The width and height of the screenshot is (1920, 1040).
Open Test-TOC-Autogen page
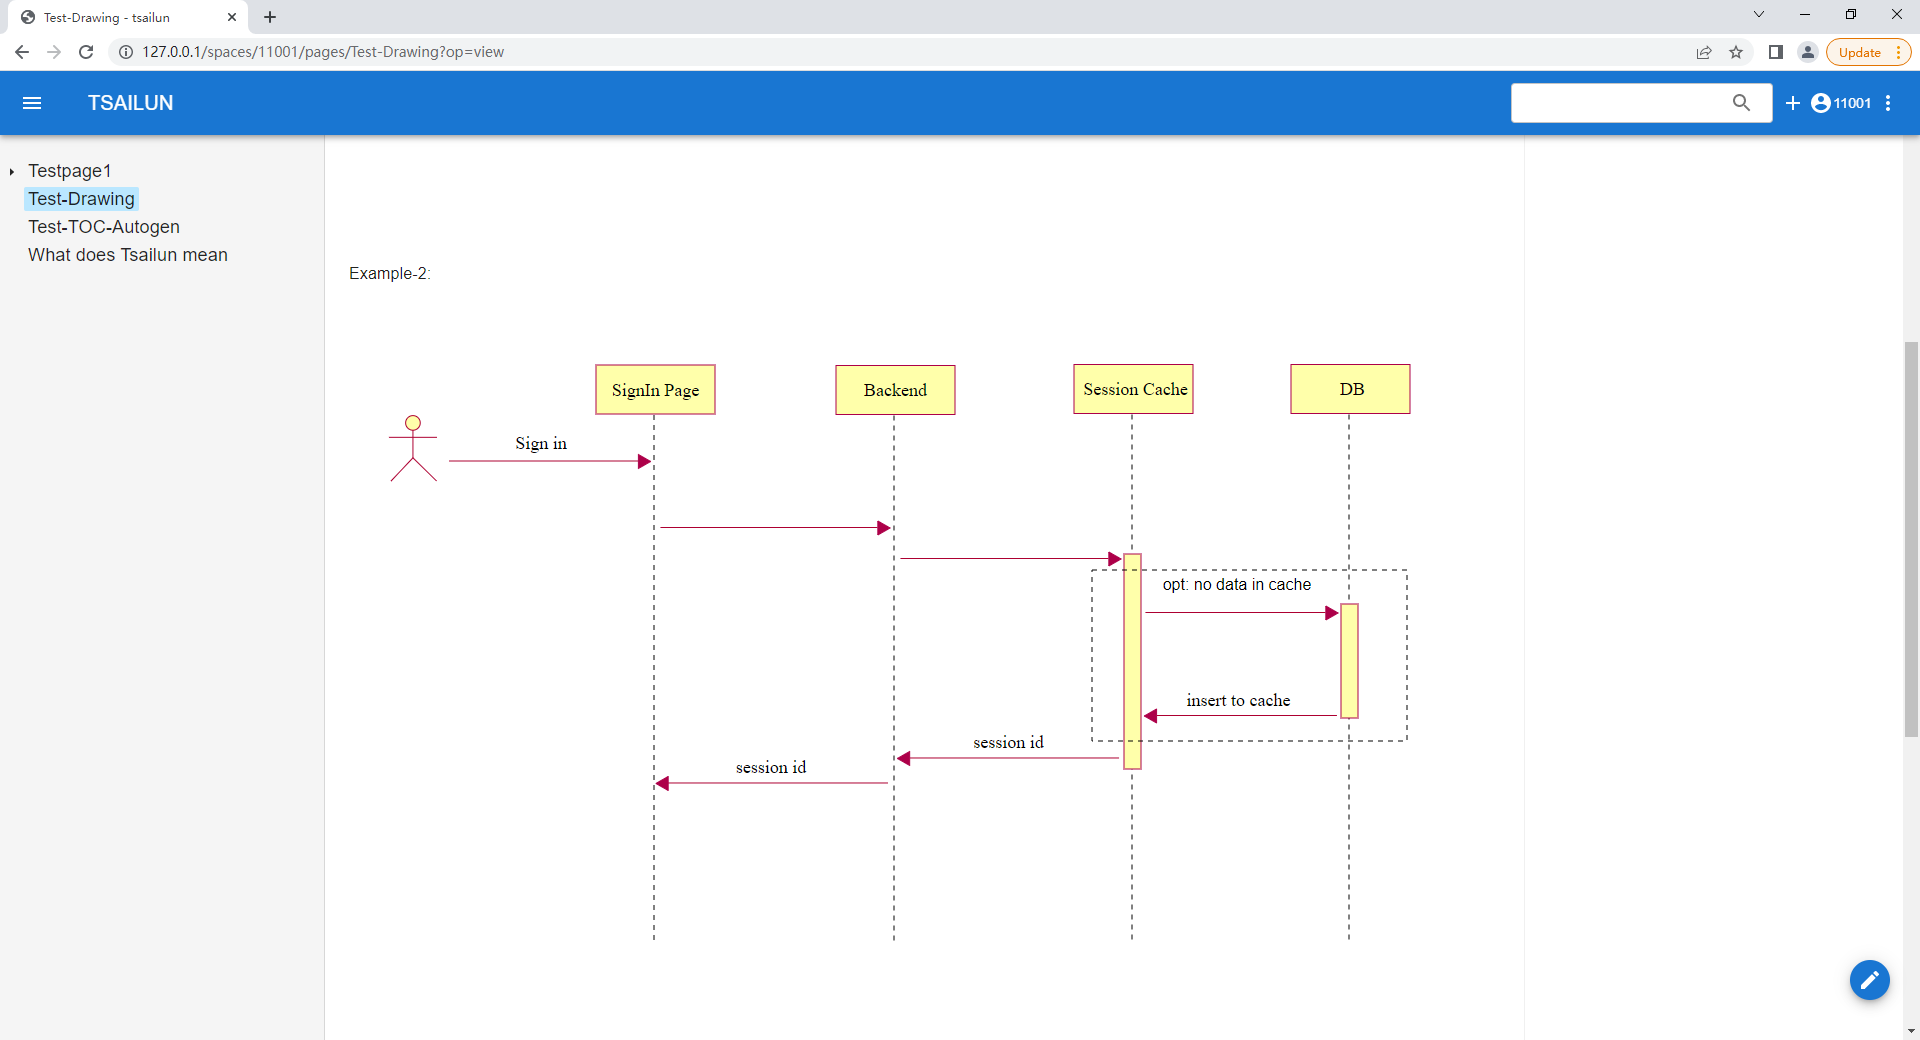pyautogui.click(x=104, y=227)
